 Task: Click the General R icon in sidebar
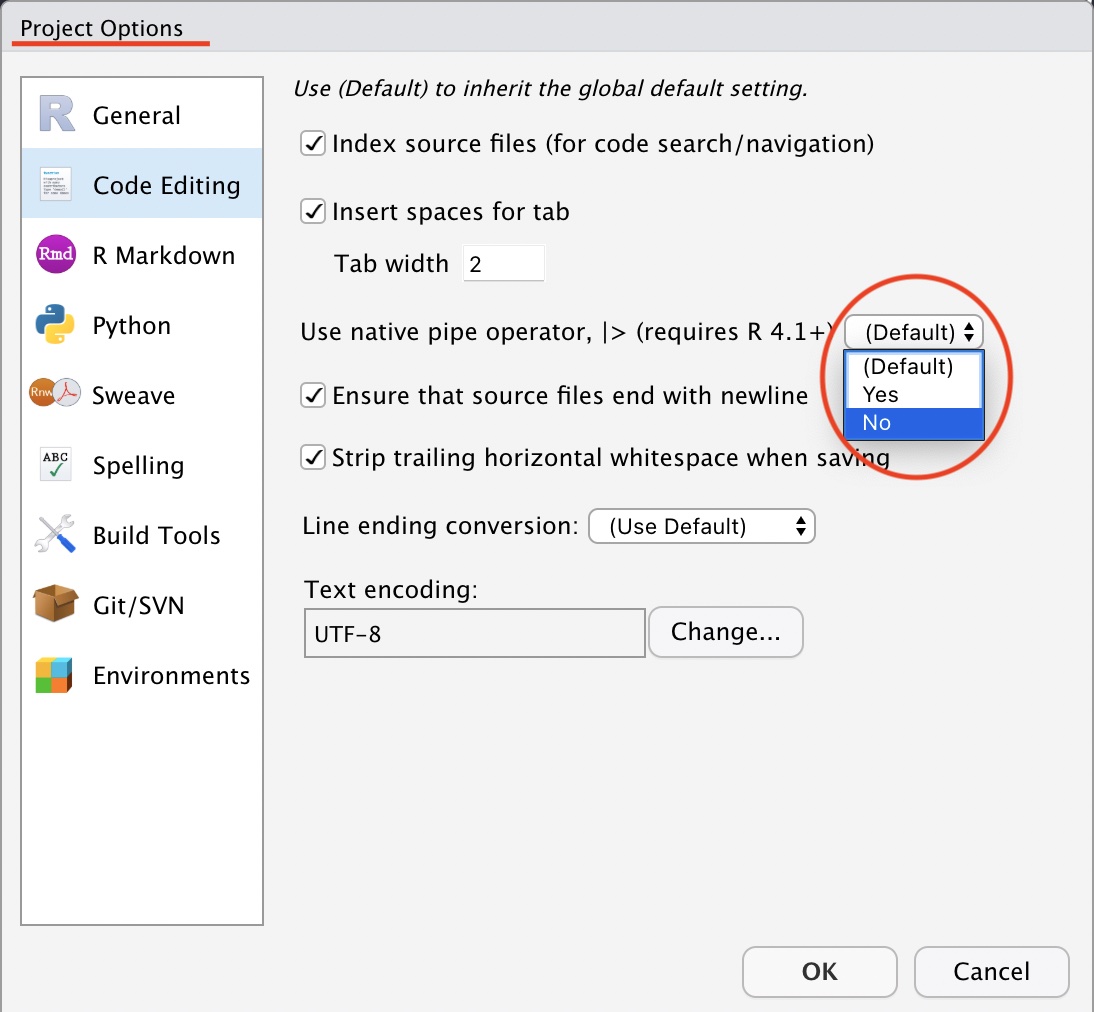pyautogui.click(x=56, y=114)
